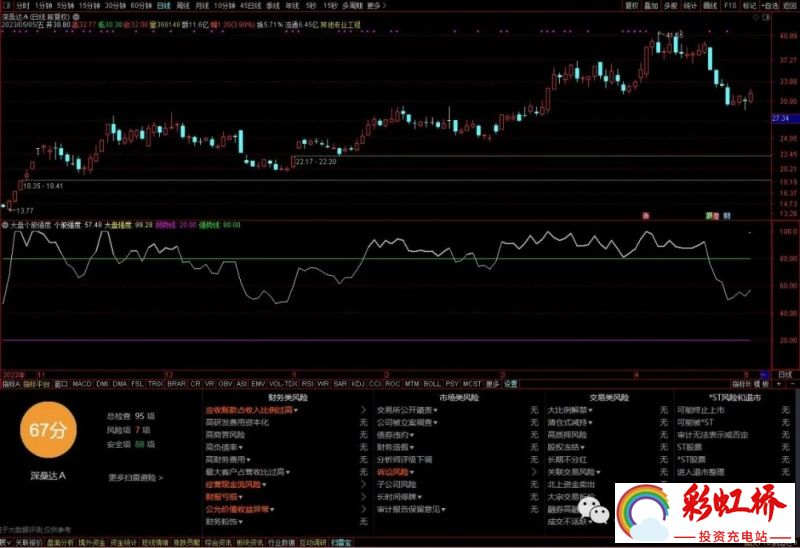Click the small icon left of 分时
The height and width of the screenshot is (548, 800).
pyautogui.click(x=7, y=6)
